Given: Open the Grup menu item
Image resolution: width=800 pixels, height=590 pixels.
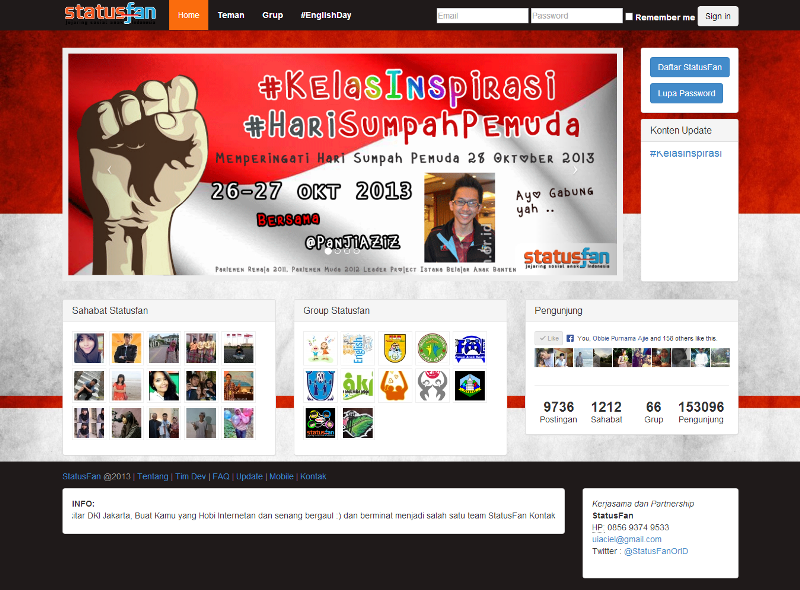Looking at the screenshot, I should coord(272,15).
